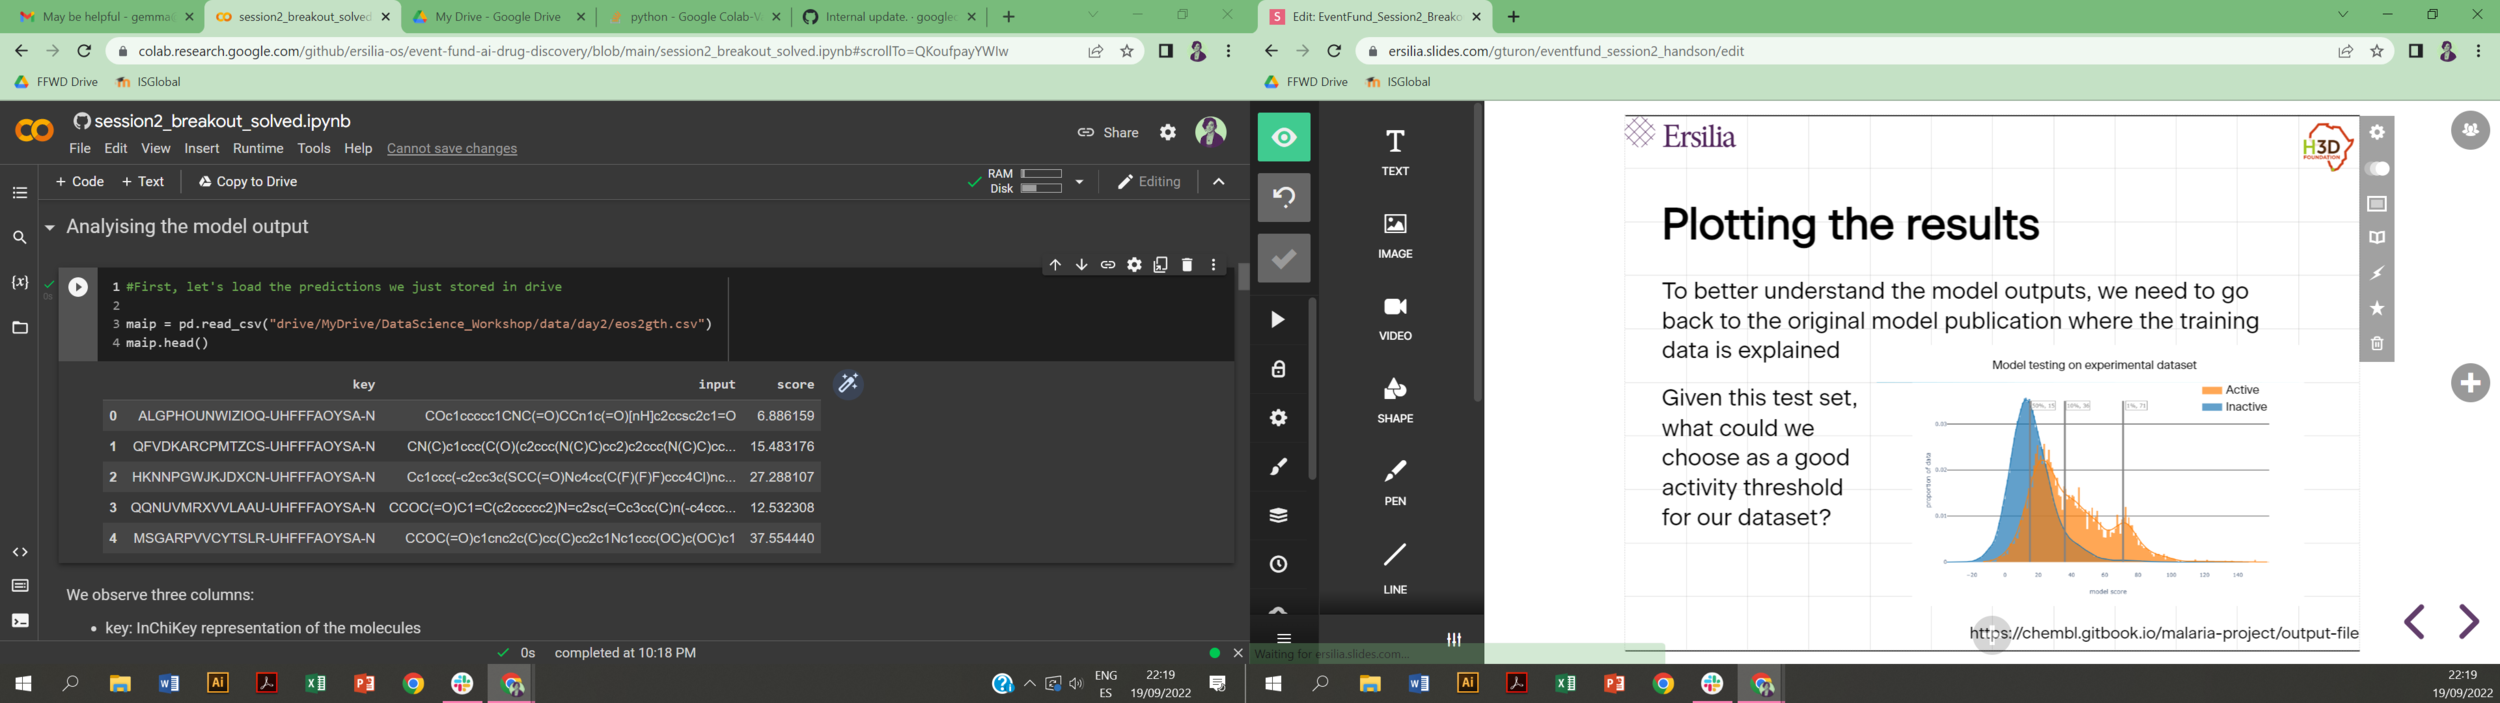The width and height of the screenshot is (2500, 703).
Task: Open the variables inspector {x} panel
Action: 20,282
